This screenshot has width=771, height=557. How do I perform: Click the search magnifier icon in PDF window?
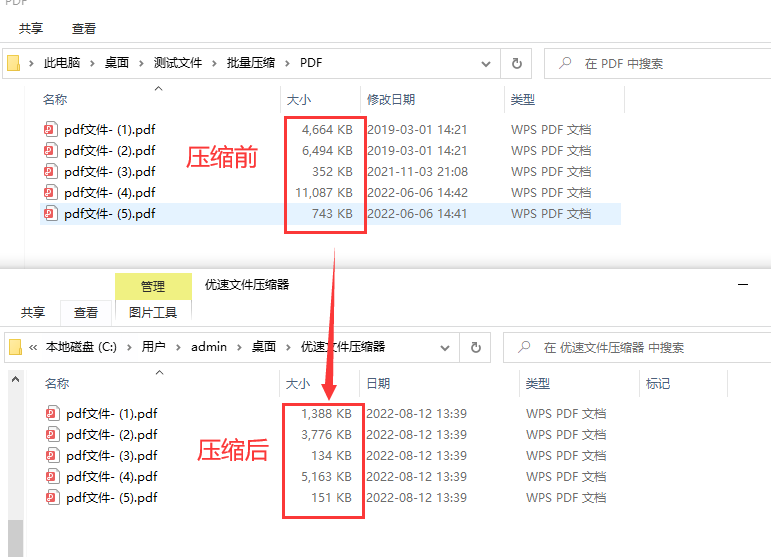pos(565,63)
